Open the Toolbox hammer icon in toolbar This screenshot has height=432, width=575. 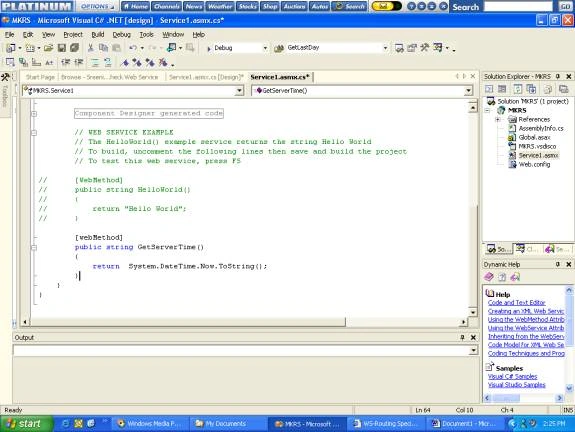[425, 47]
